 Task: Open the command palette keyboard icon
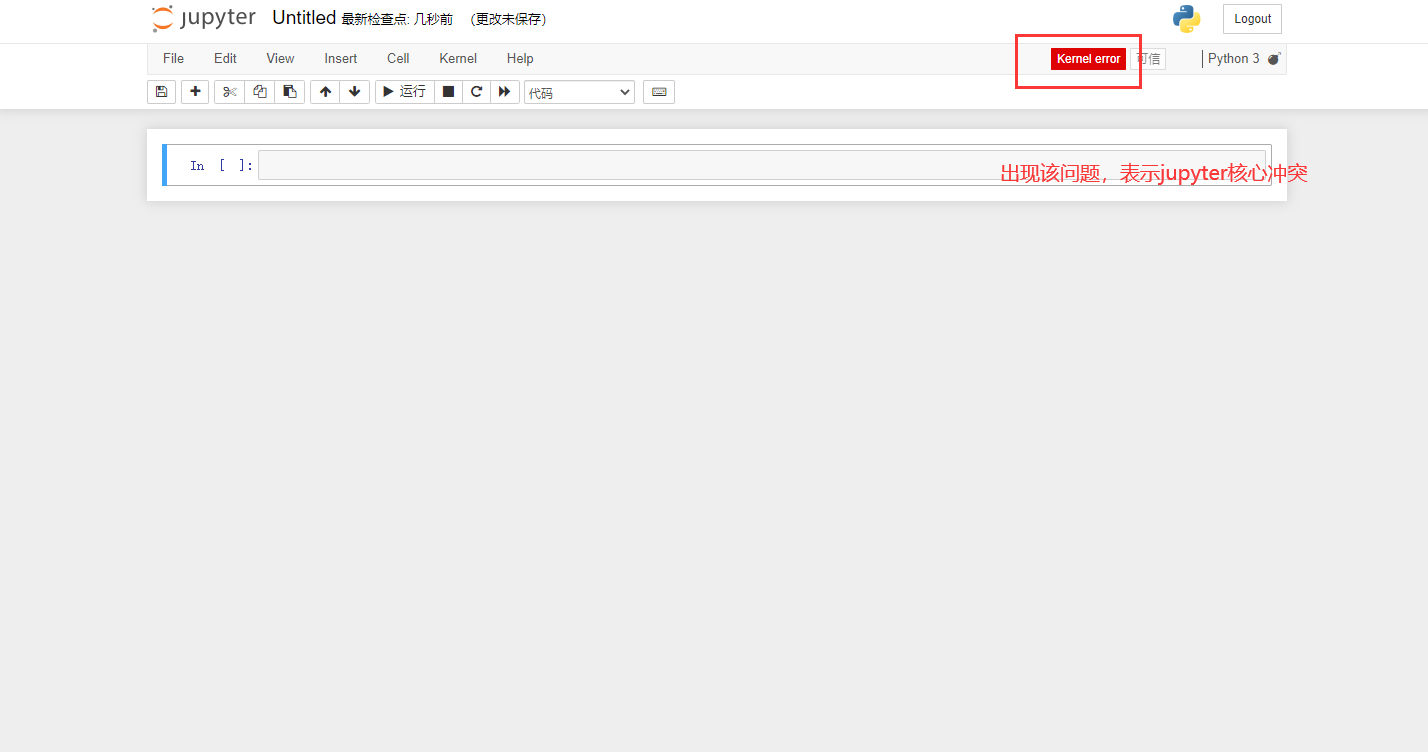coord(659,92)
